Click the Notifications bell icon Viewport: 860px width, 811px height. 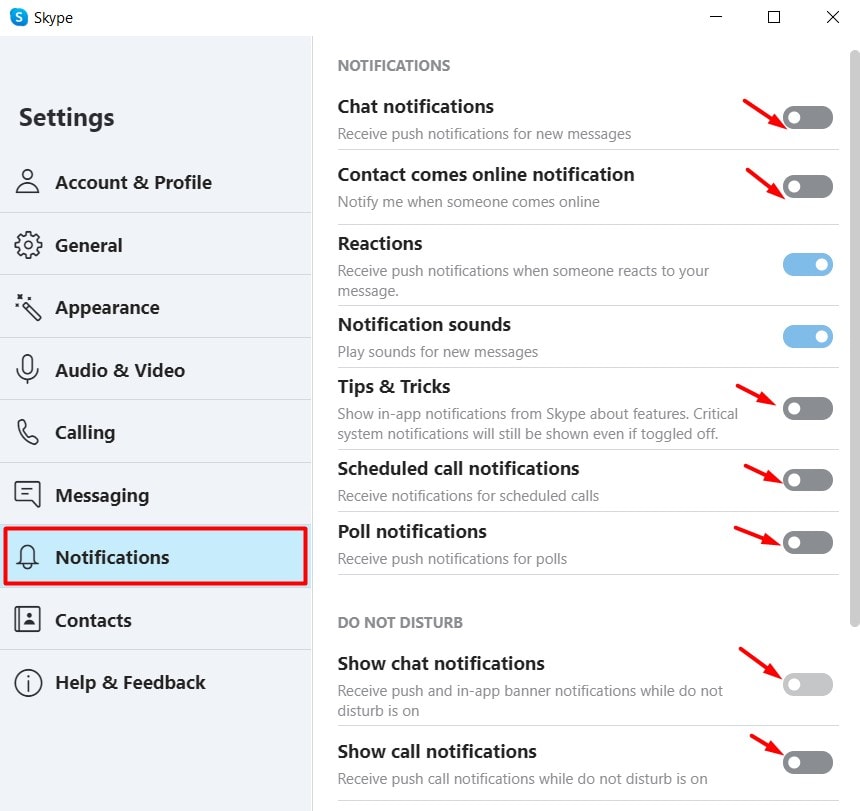(27, 557)
